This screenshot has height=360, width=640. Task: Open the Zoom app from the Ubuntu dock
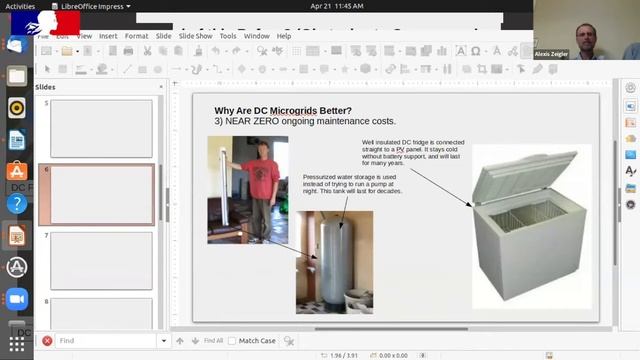click(x=17, y=299)
